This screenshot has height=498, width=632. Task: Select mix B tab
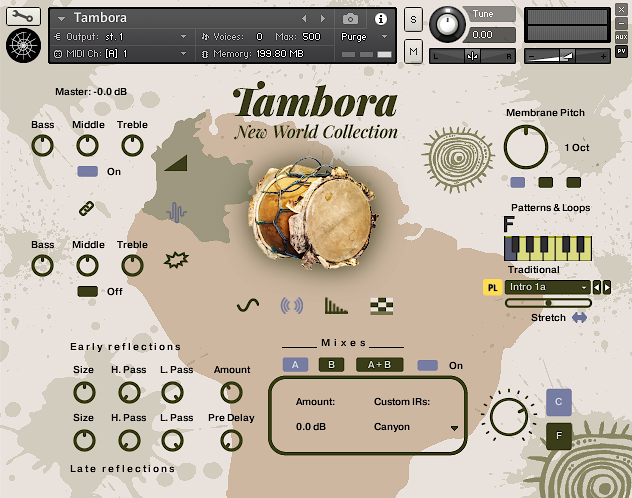point(331,365)
